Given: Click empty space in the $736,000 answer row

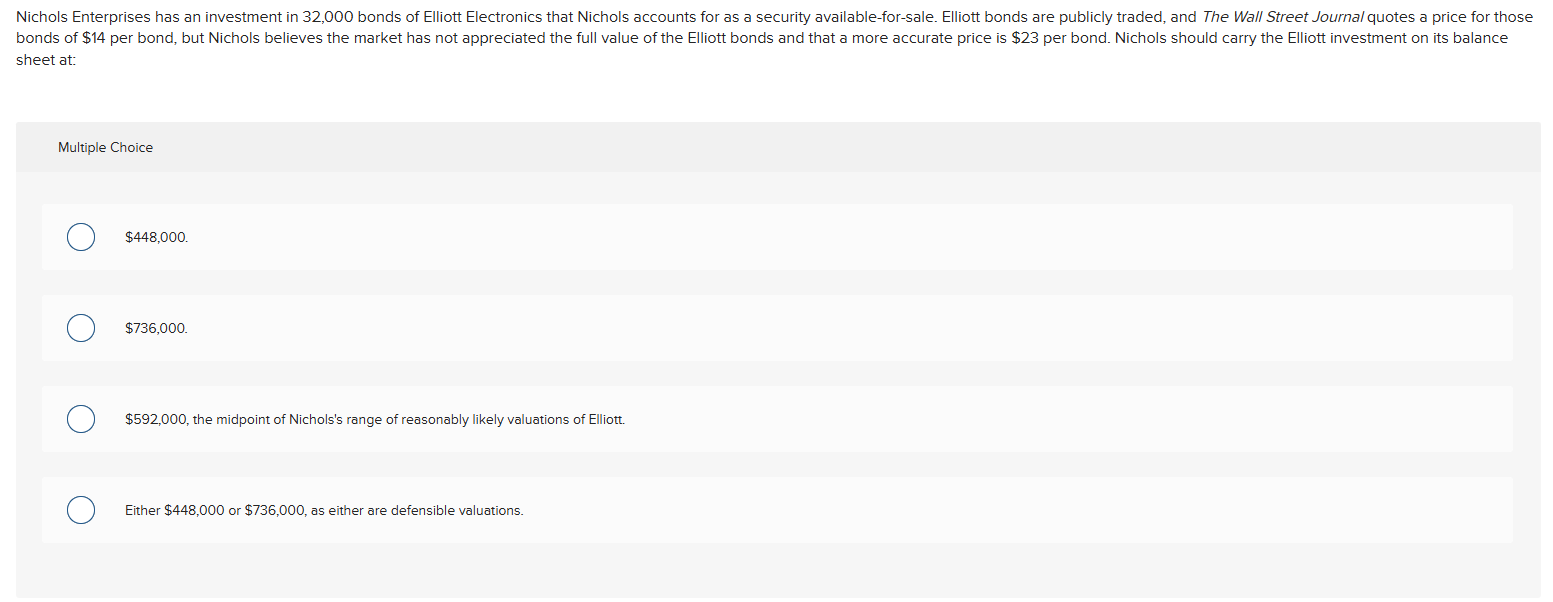Looking at the screenshot, I should (x=850, y=328).
